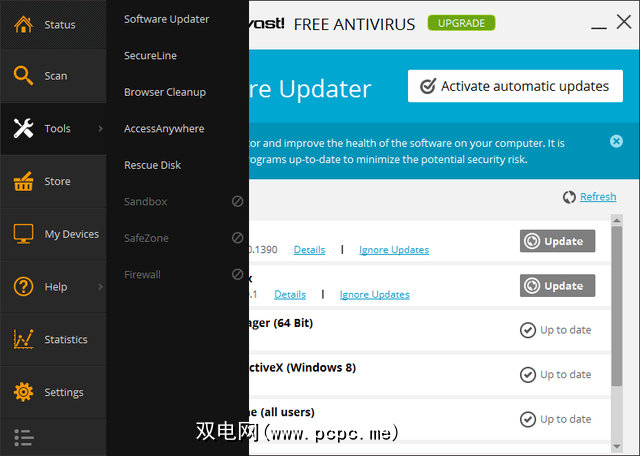Image resolution: width=640 pixels, height=456 pixels.
Task: Select SecureLine in Tools menu
Action: pyautogui.click(x=150, y=56)
